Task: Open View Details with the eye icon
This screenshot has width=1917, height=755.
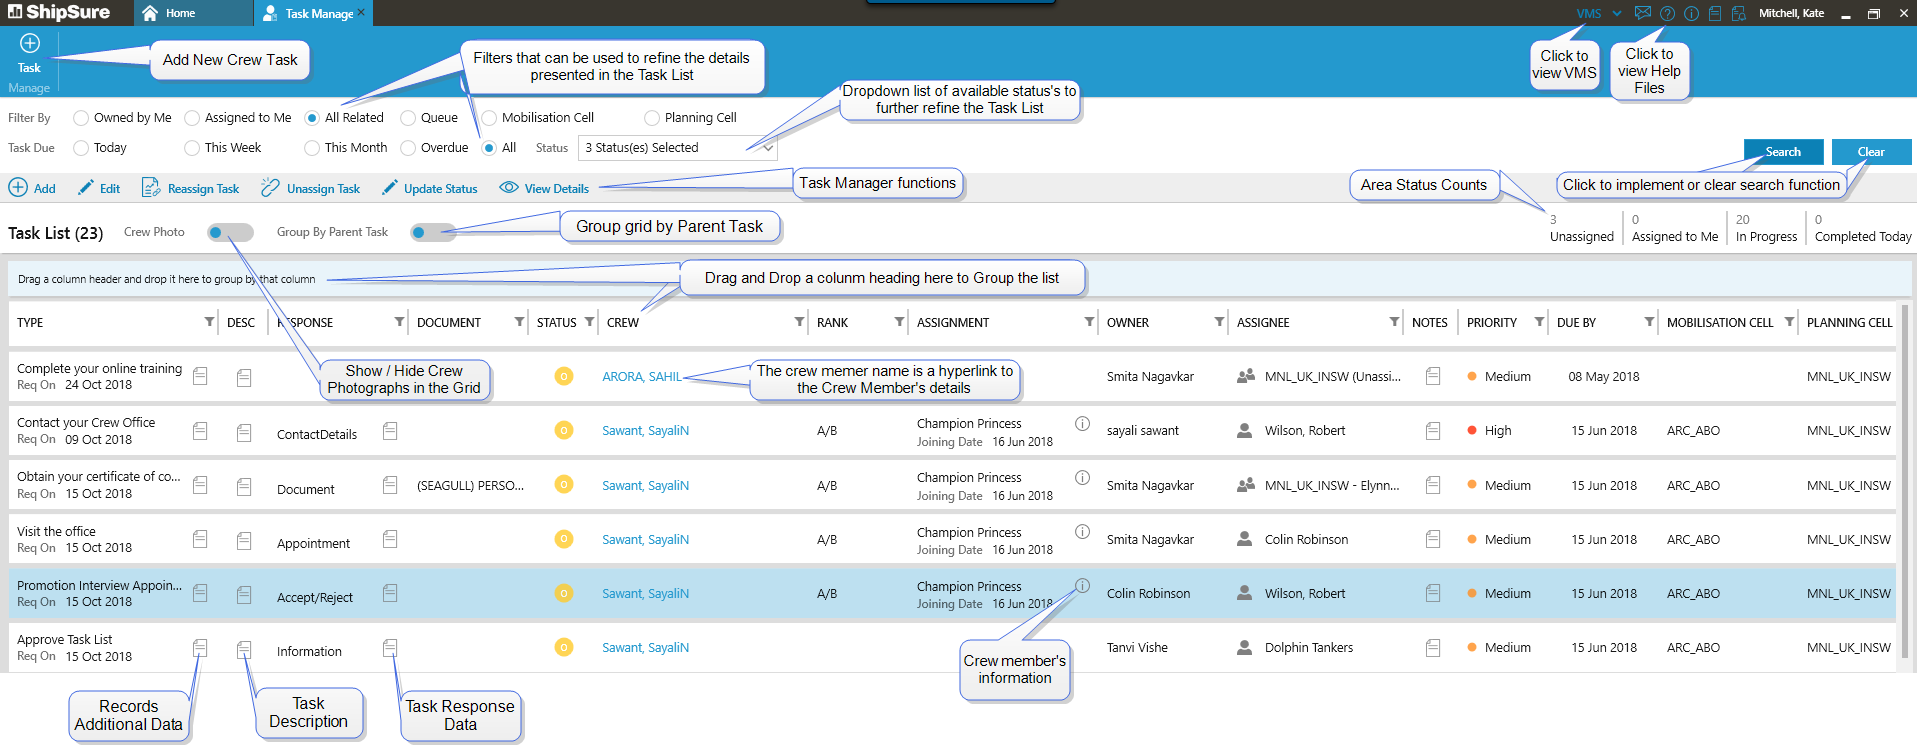Action: click(x=544, y=188)
